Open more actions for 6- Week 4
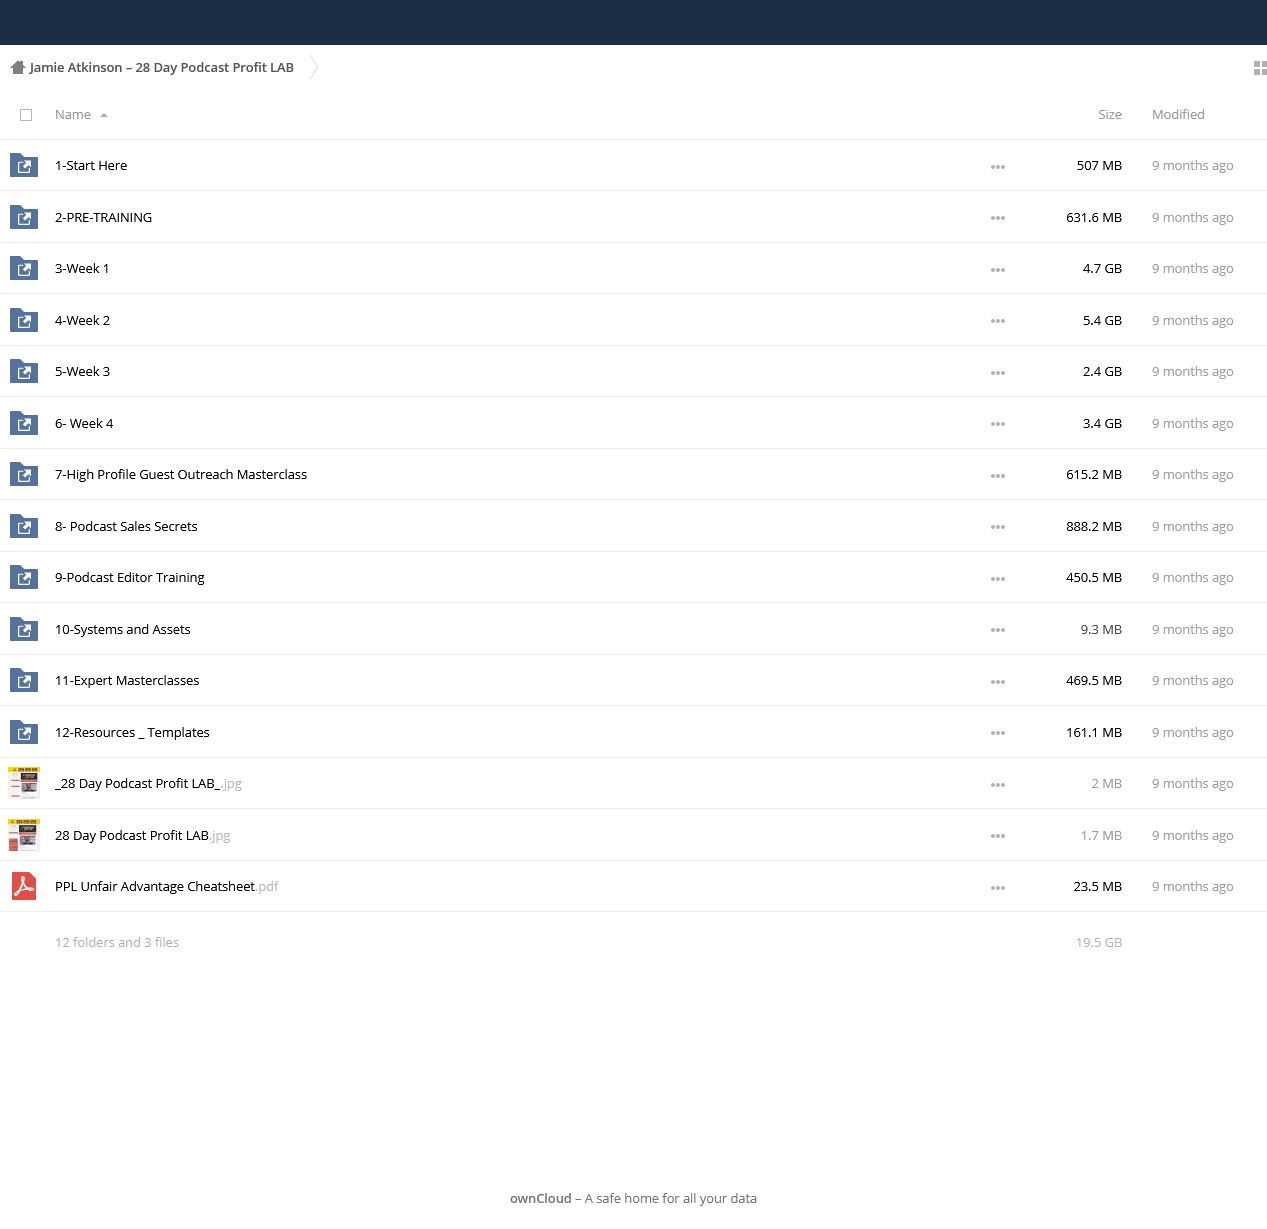Viewport: 1267px width, 1229px height. coord(998,424)
